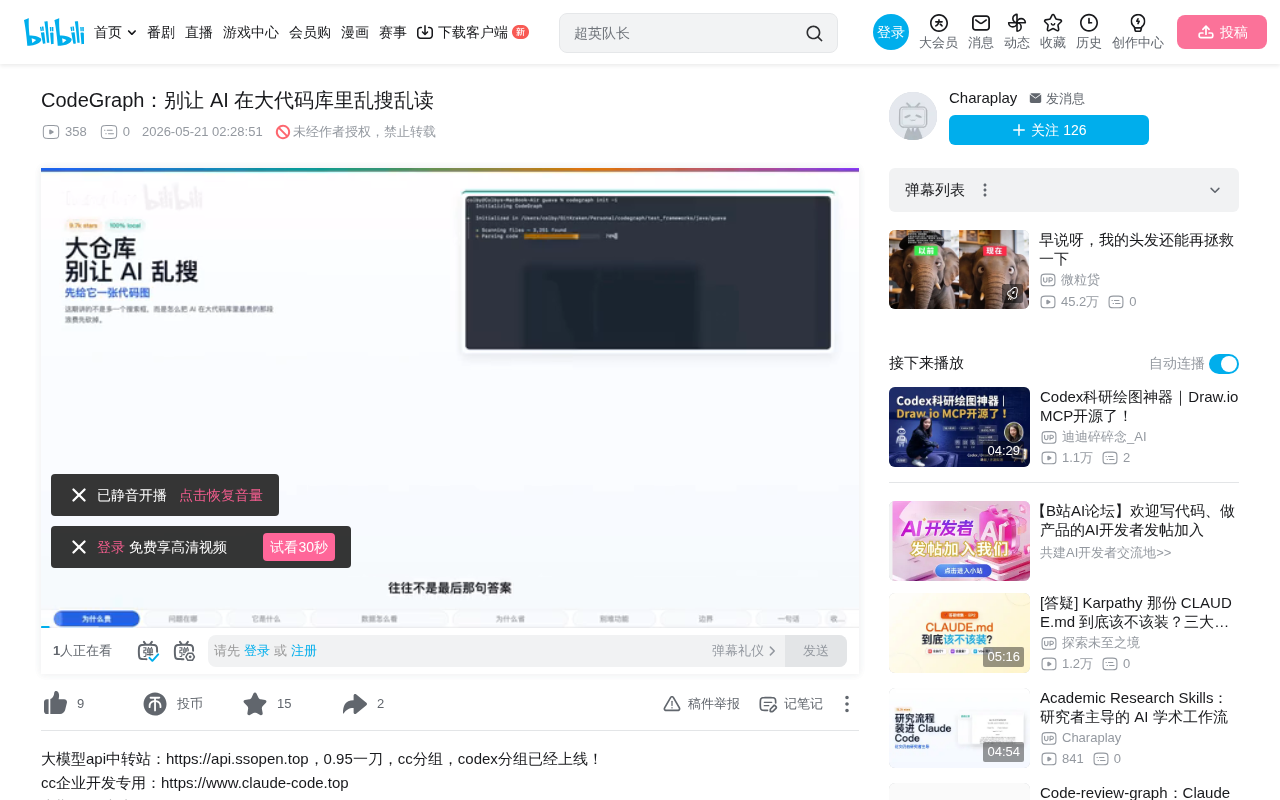Open 记笔记 notes
This screenshot has height=800, width=1280.
coord(791,704)
